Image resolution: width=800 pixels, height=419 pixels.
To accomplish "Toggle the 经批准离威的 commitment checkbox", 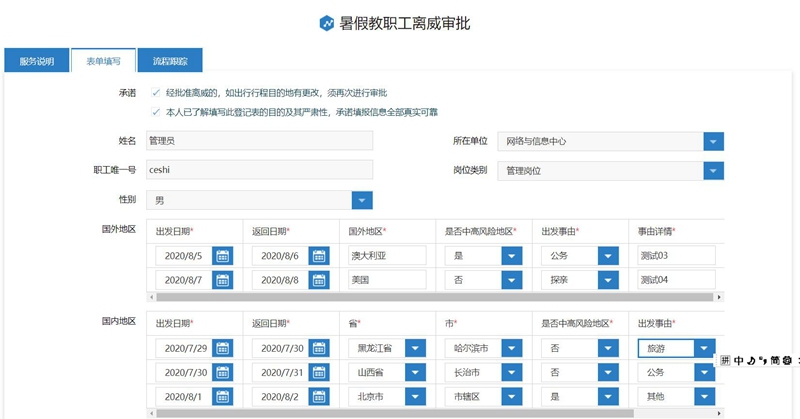I will point(155,93).
